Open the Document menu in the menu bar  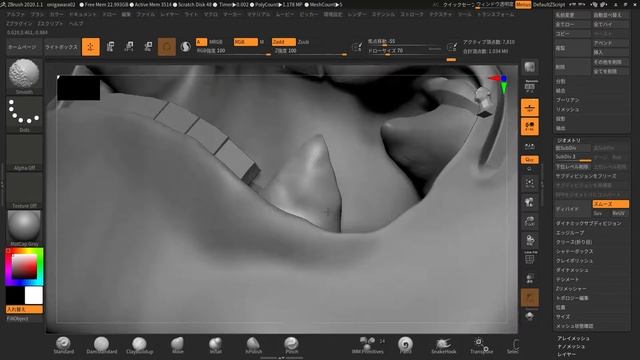83,14
